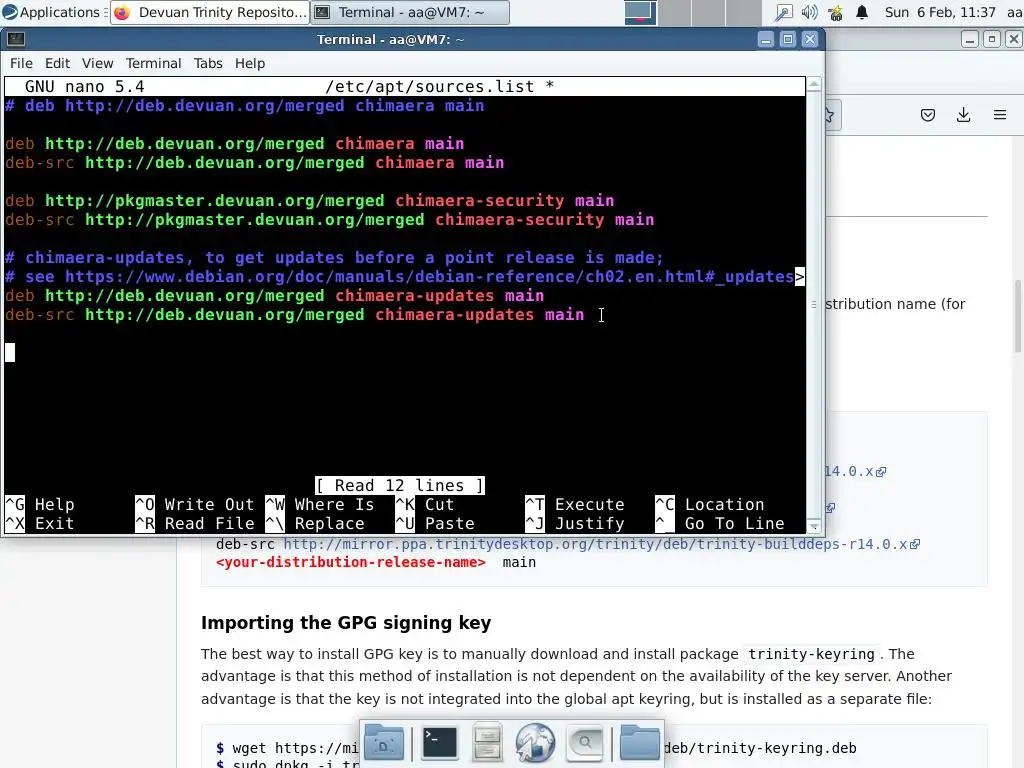Image resolution: width=1024 pixels, height=768 pixels.
Task: Maximize the Terminal window
Action: 788,39
